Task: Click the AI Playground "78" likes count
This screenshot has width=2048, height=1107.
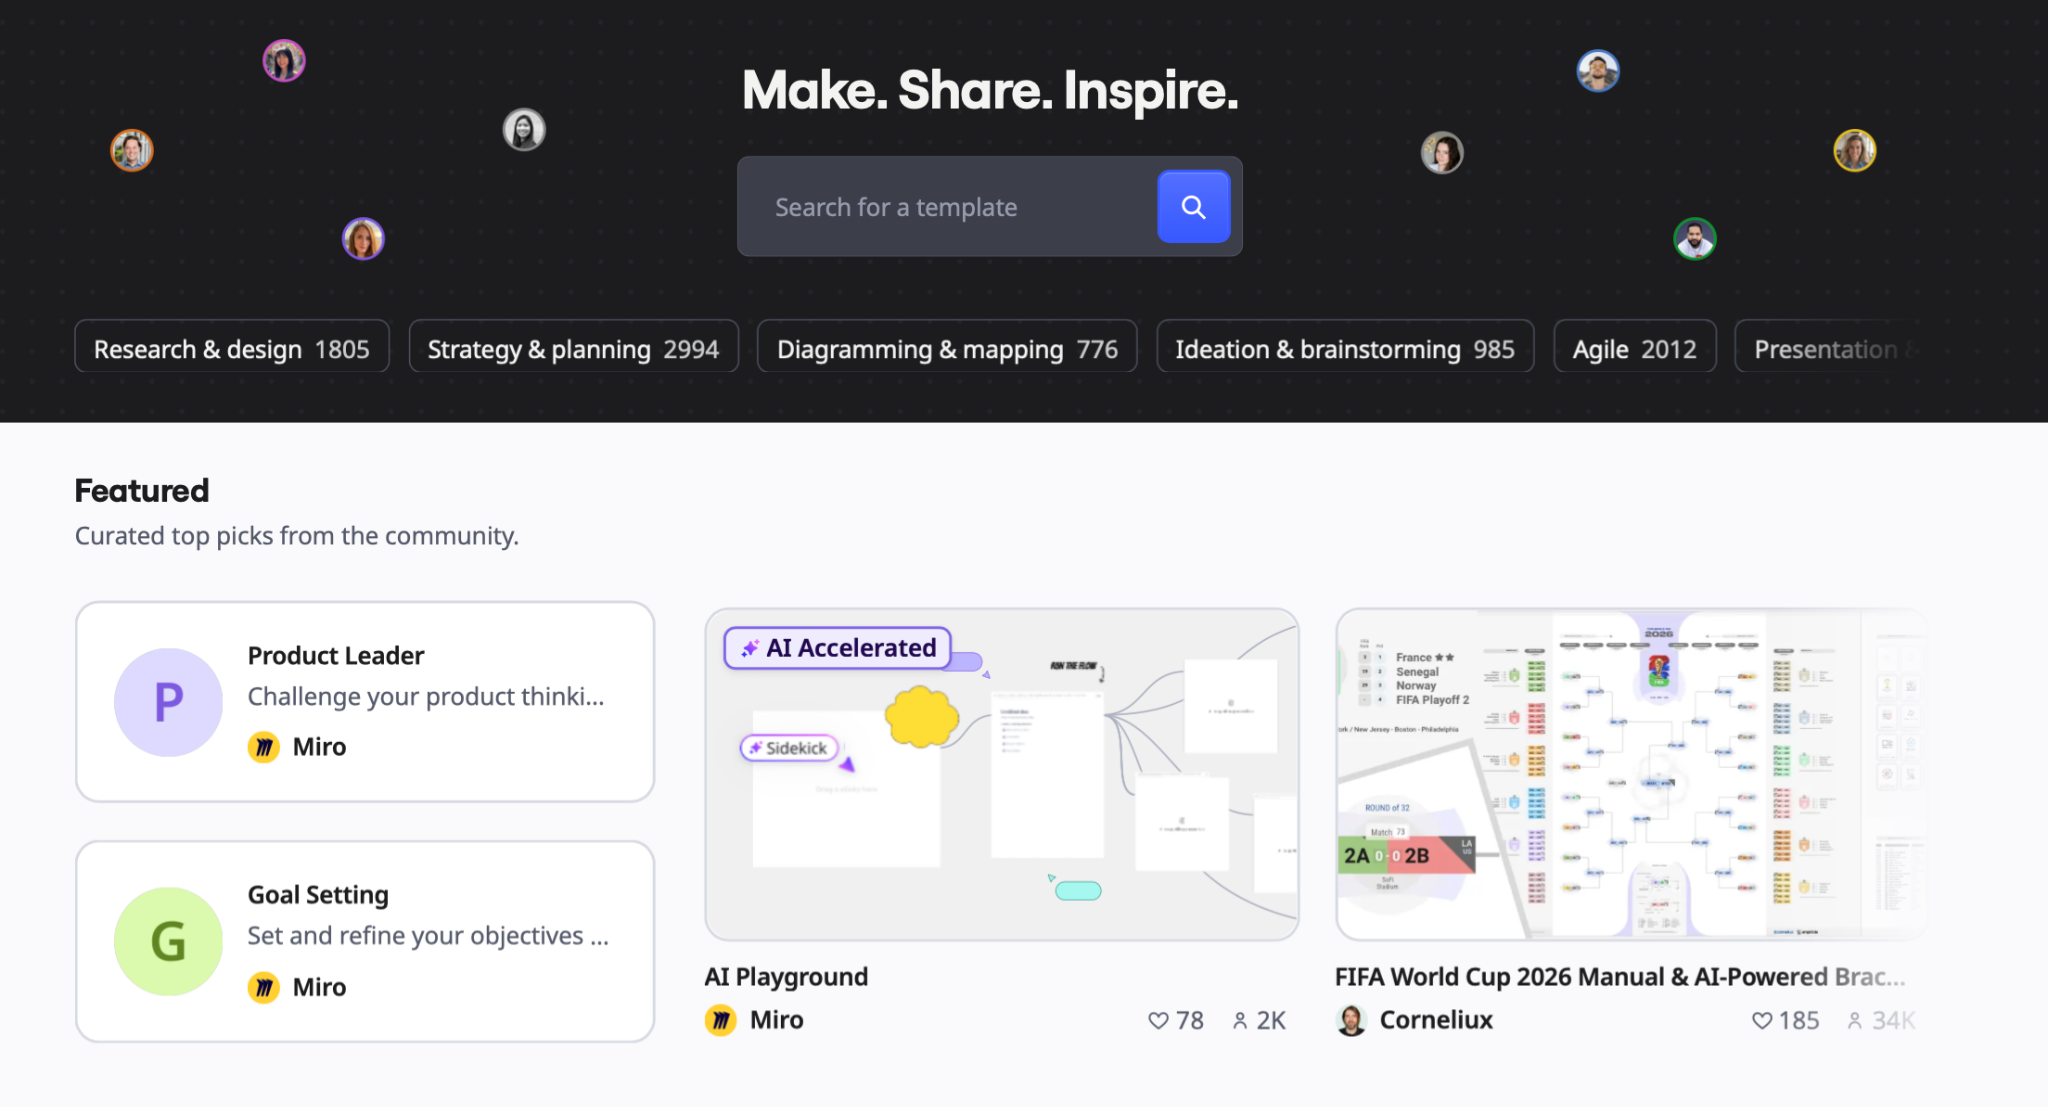Action: coord(1190,1020)
